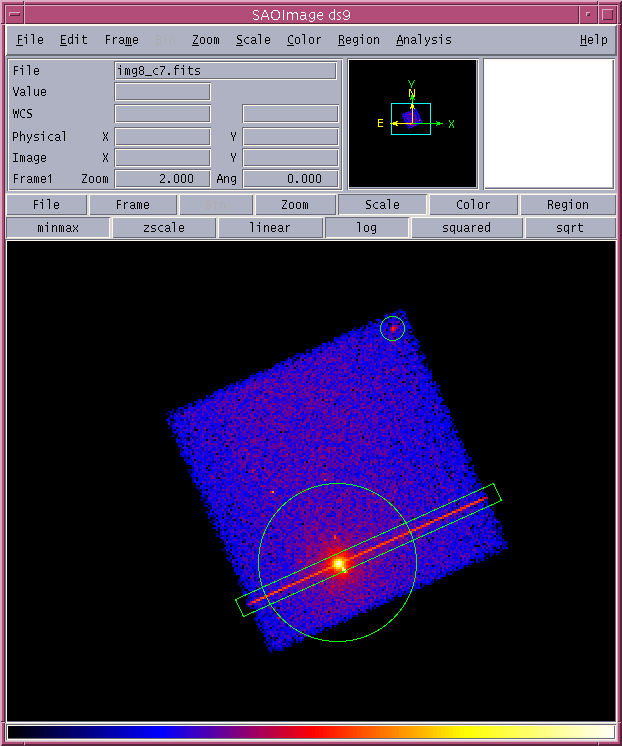
Task: Open the Analysis menu
Action: click(x=423, y=40)
